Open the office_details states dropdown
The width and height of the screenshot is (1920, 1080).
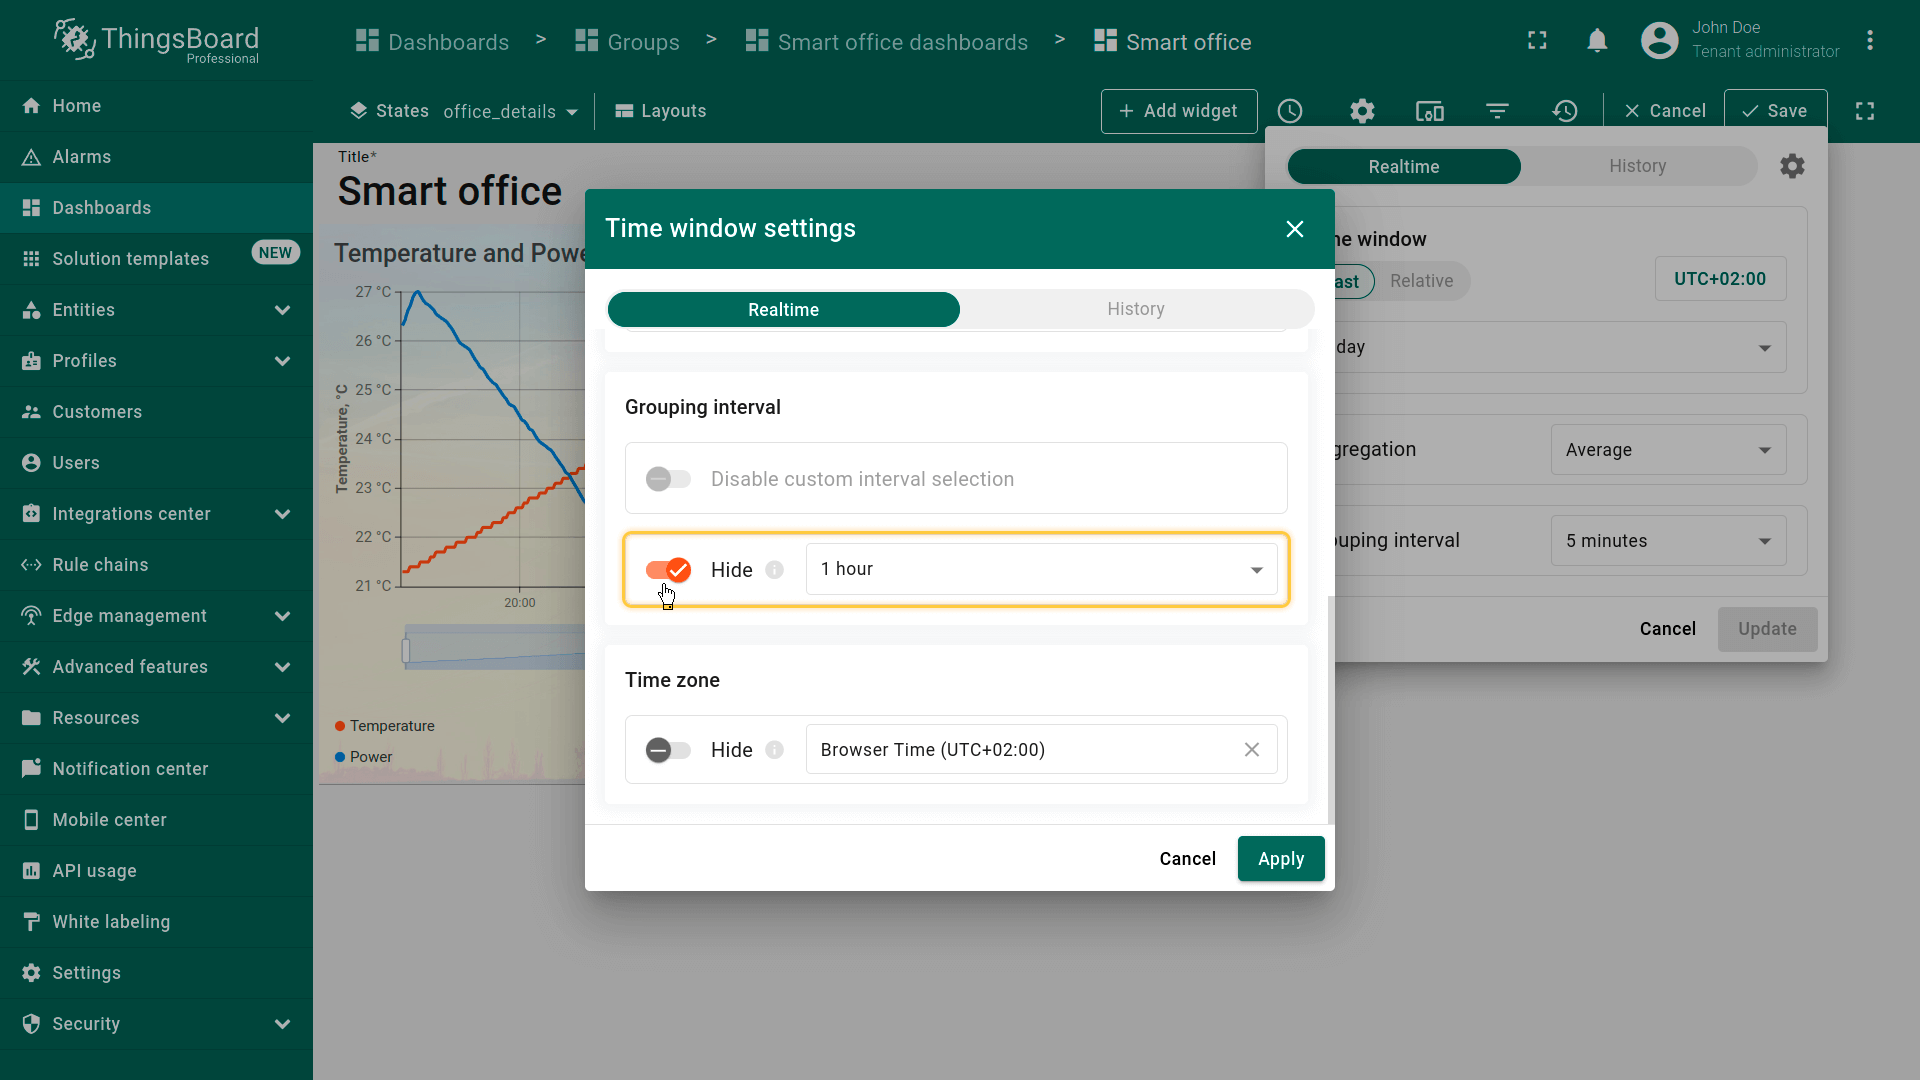click(x=510, y=111)
